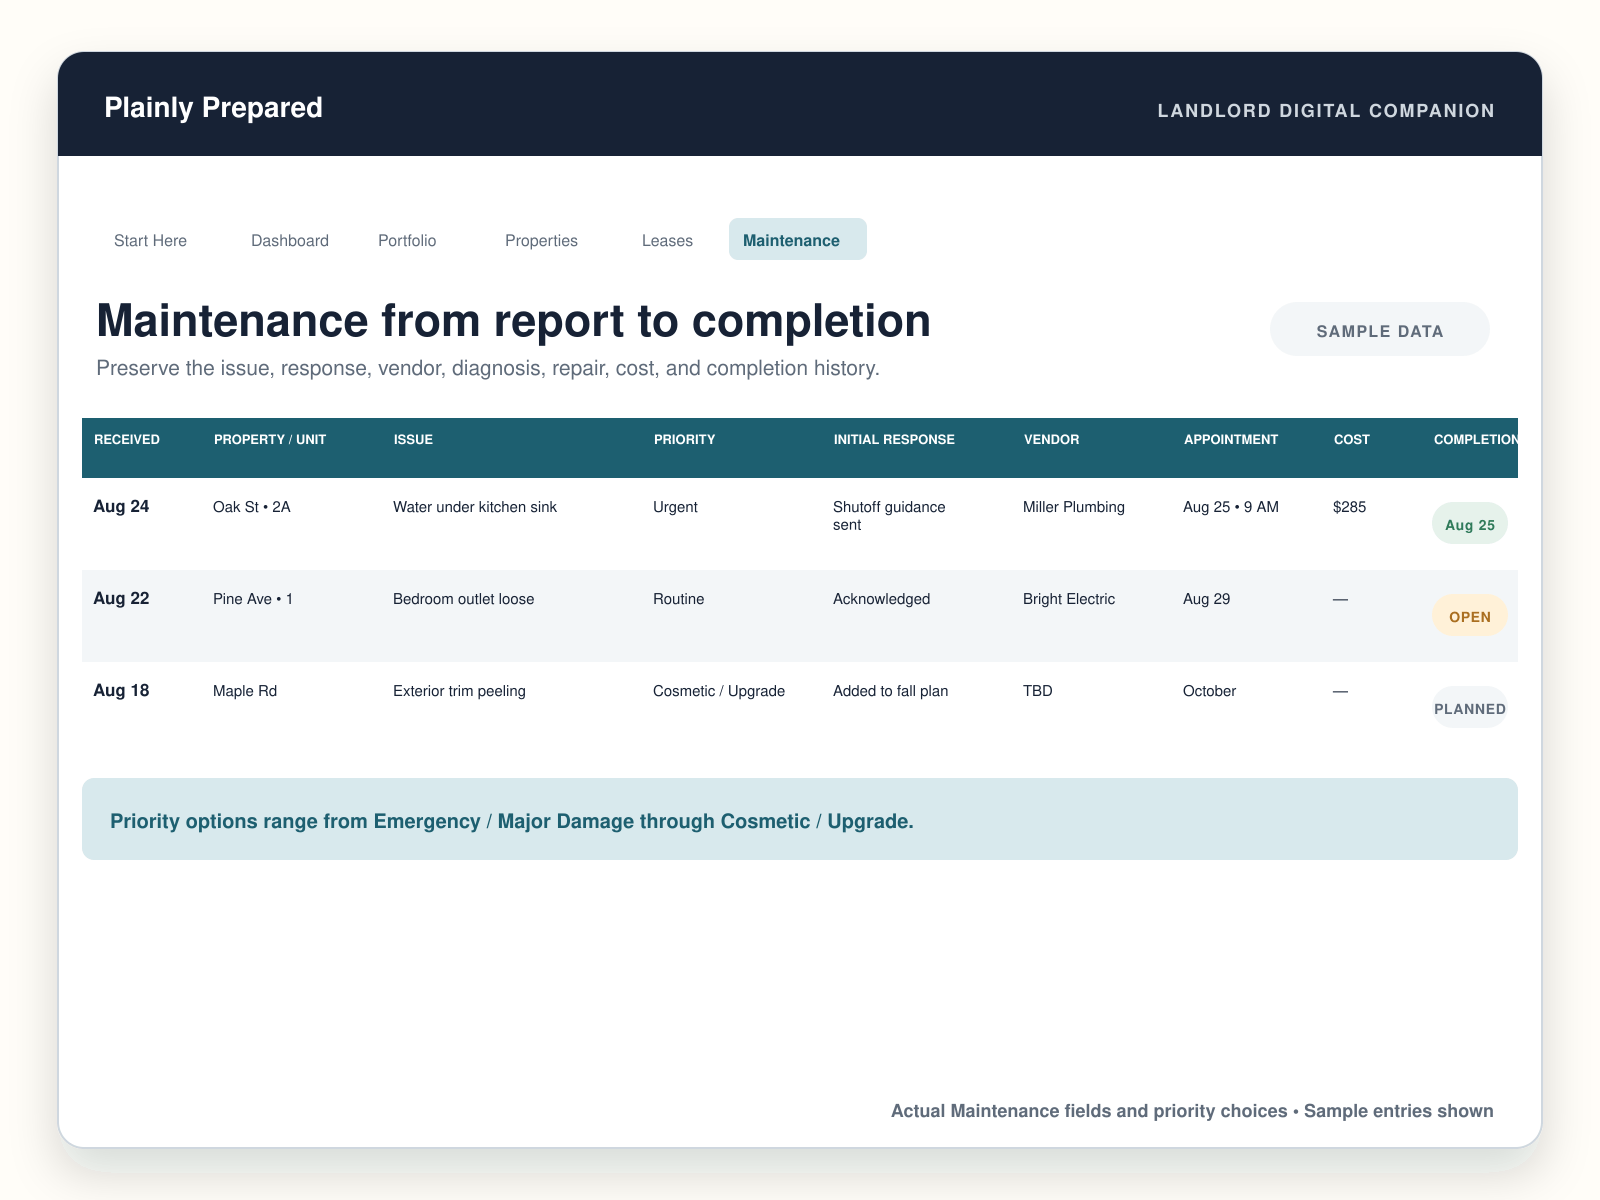Click the PLANNED status badge
Viewport: 1600px width, 1200px height.
click(x=1470, y=708)
